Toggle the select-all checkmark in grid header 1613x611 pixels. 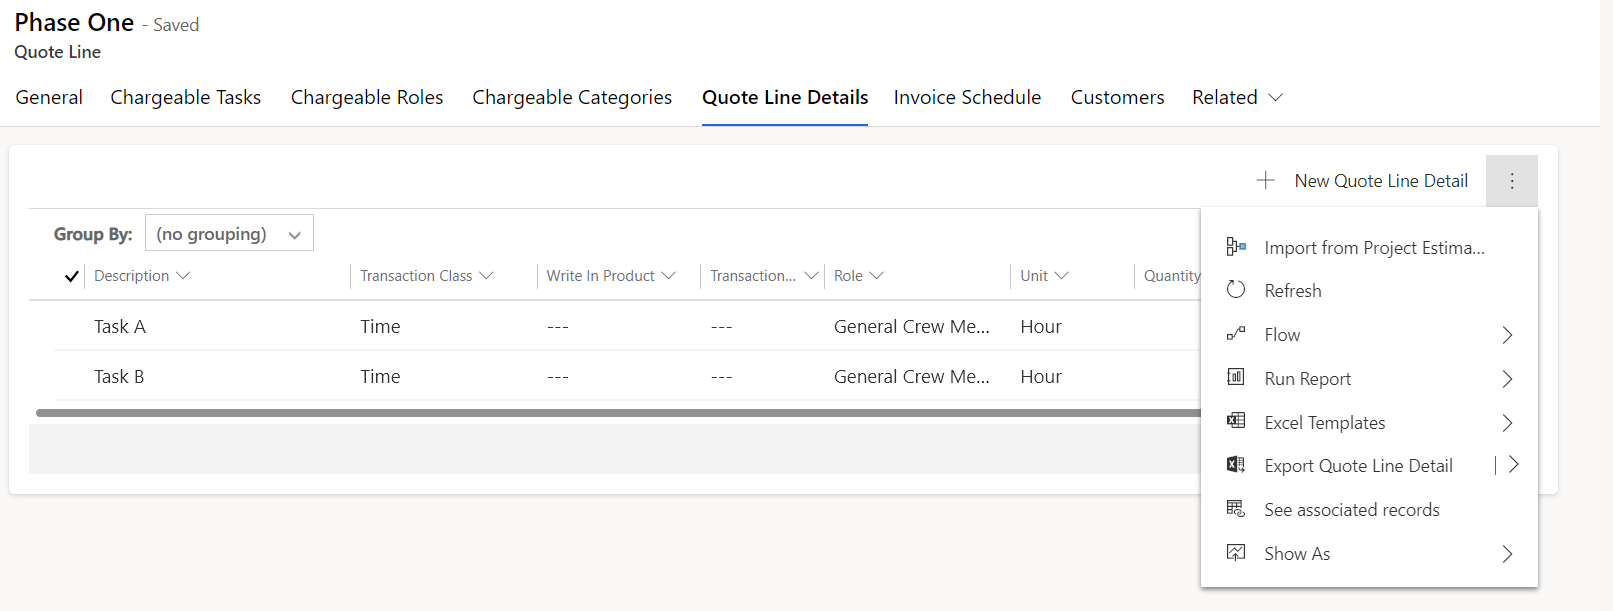72,276
